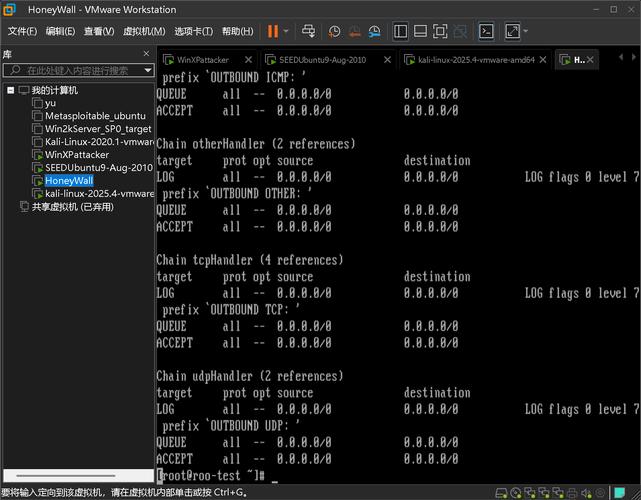Click the printer device status icon

click(572, 493)
